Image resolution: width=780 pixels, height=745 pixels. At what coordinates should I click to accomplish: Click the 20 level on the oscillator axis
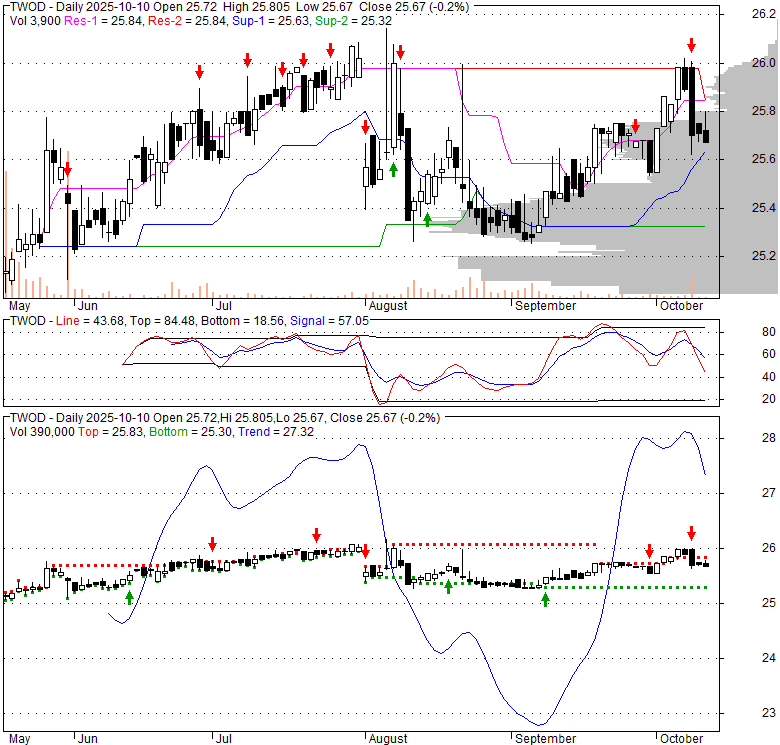(x=769, y=399)
